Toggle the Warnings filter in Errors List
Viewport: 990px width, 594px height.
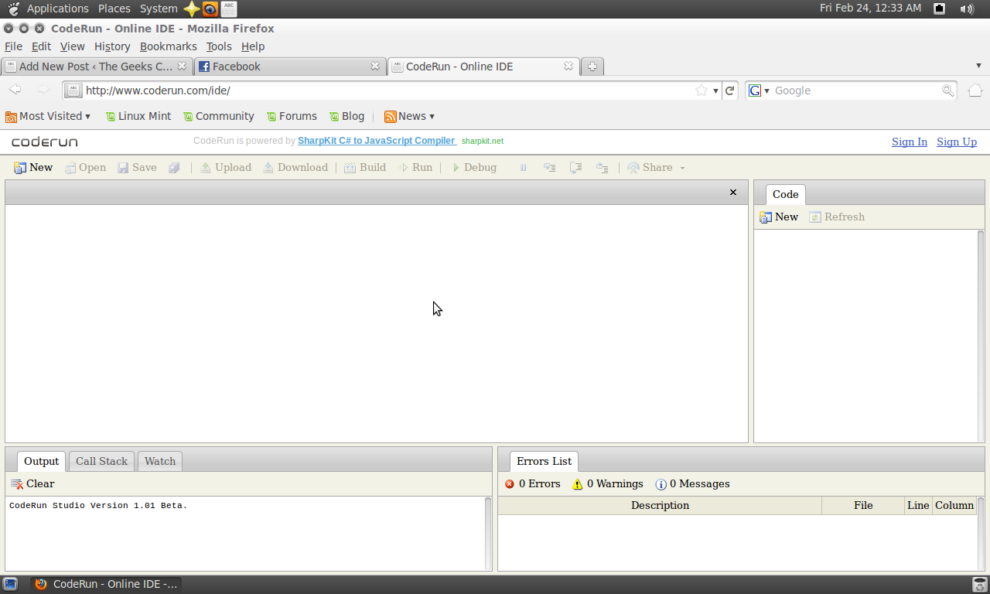[608, 484]
